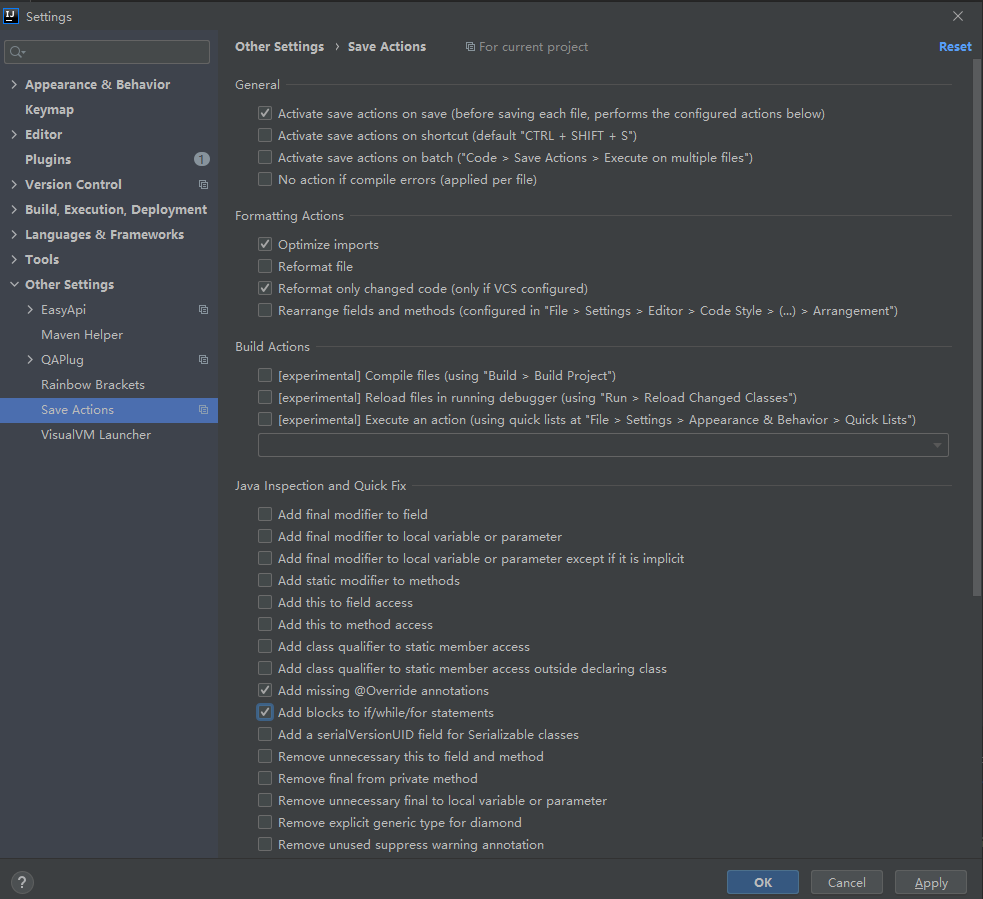Screen dimensions: 983x899
Task: Check Add a serialVersionUID field option
Action: (x=265, y=734)
